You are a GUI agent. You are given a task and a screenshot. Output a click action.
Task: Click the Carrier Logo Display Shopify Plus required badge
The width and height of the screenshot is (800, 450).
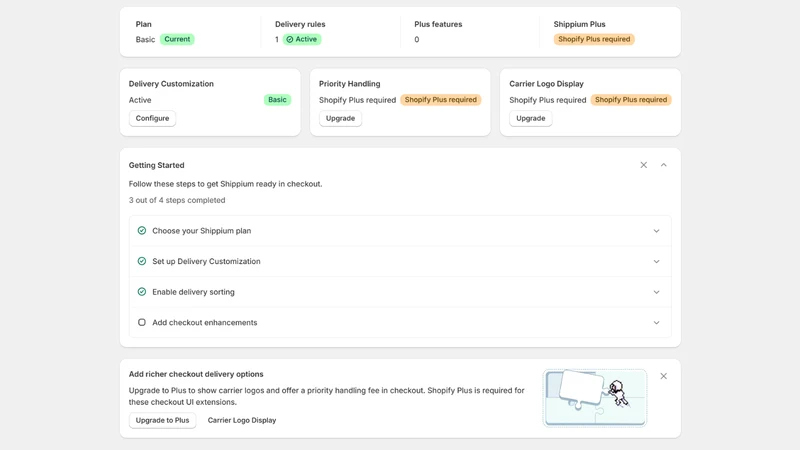click(x=631, y=99)
